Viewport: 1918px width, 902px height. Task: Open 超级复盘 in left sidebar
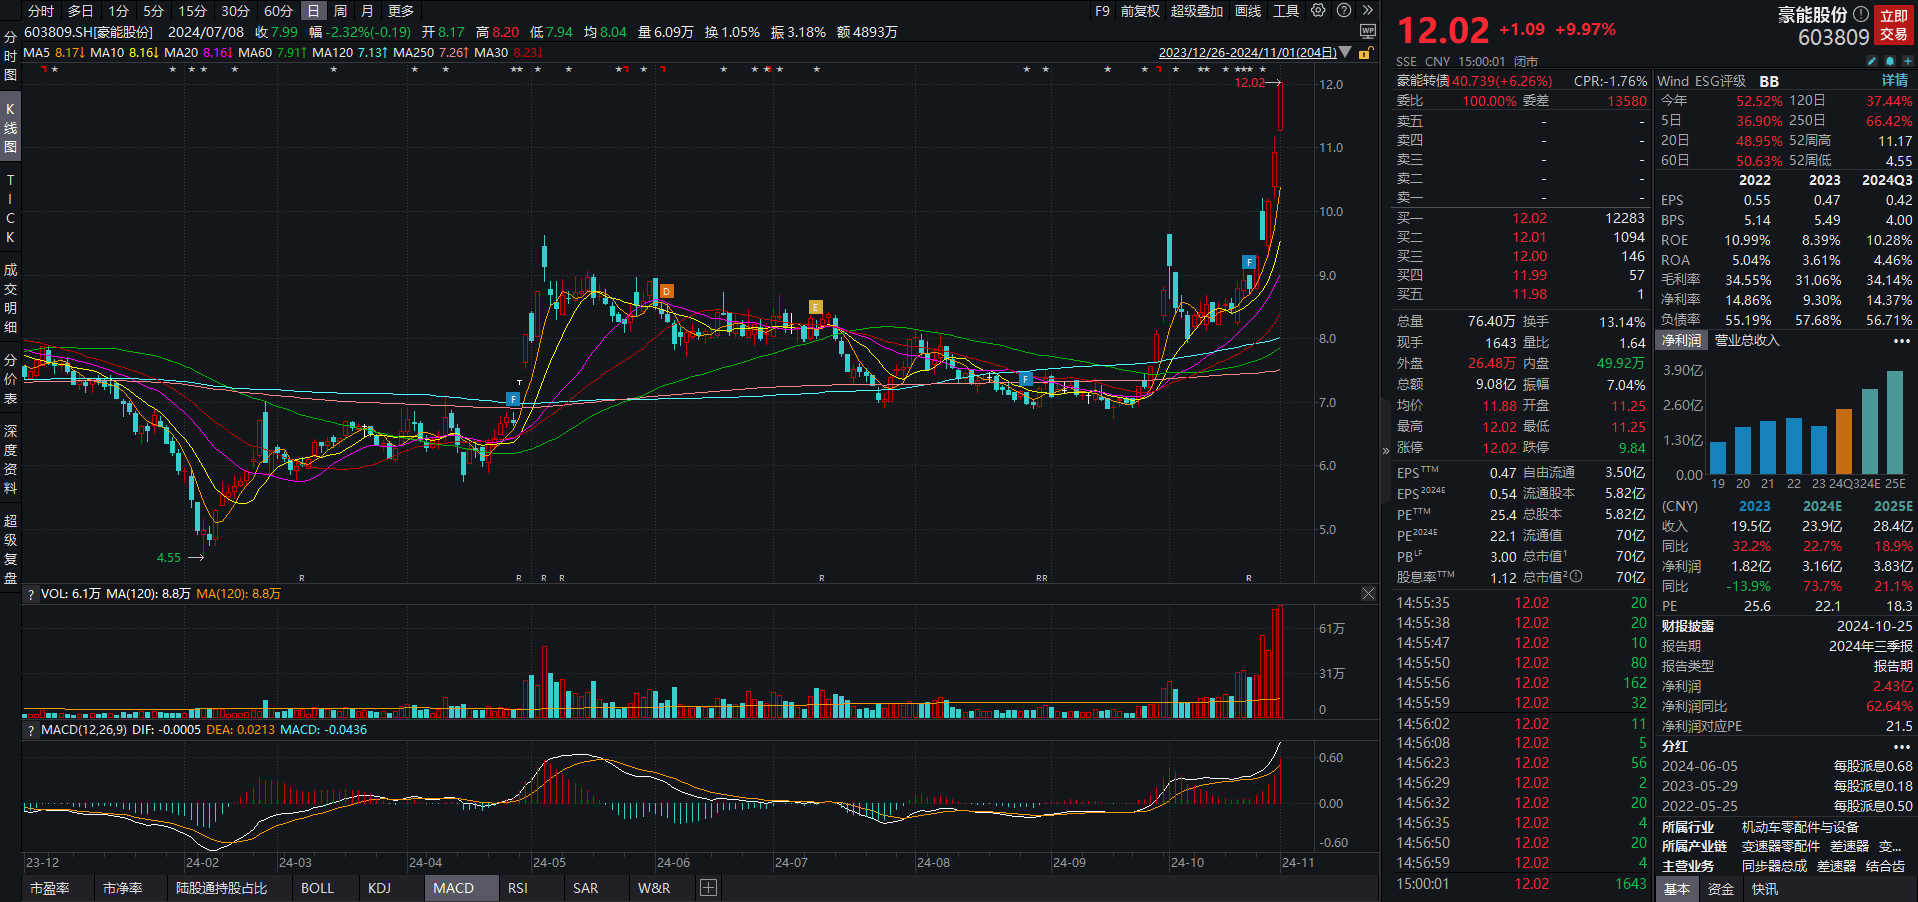pos(10,549)
